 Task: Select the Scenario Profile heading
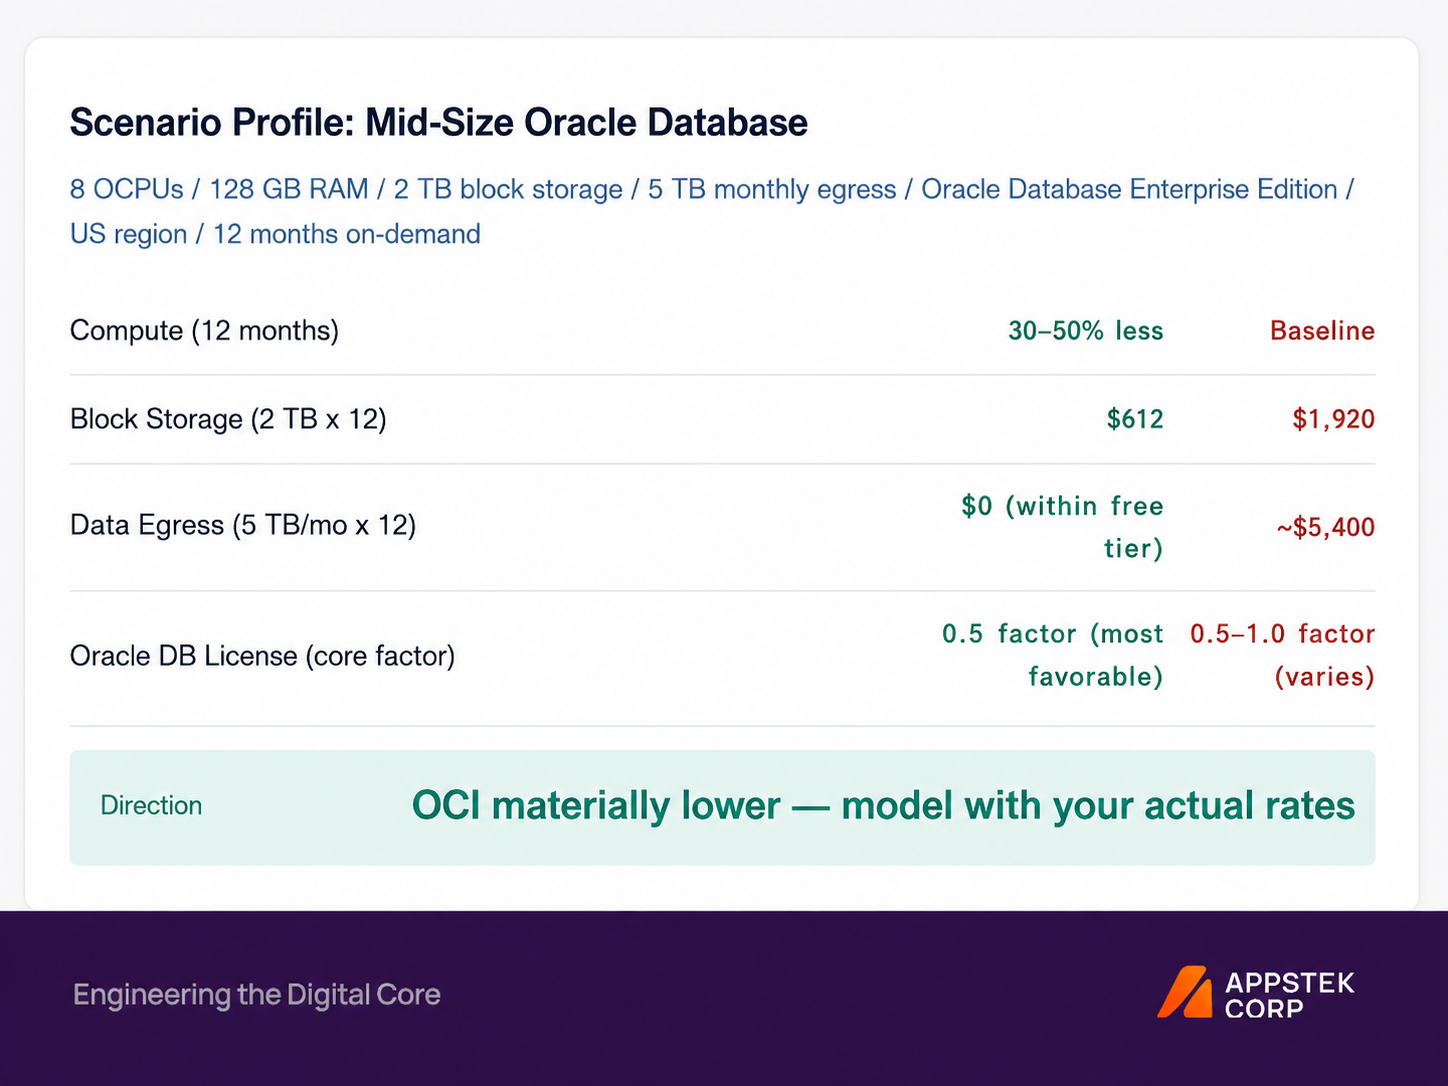[439, 122]
